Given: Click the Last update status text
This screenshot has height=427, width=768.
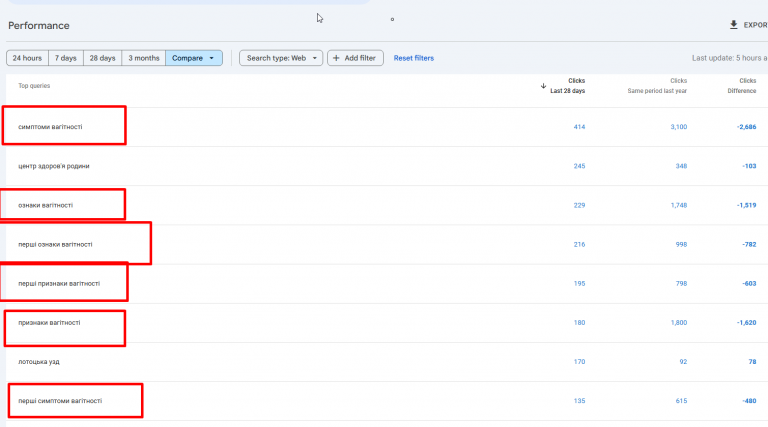Looking at the screenshot, I should point(729,58).
